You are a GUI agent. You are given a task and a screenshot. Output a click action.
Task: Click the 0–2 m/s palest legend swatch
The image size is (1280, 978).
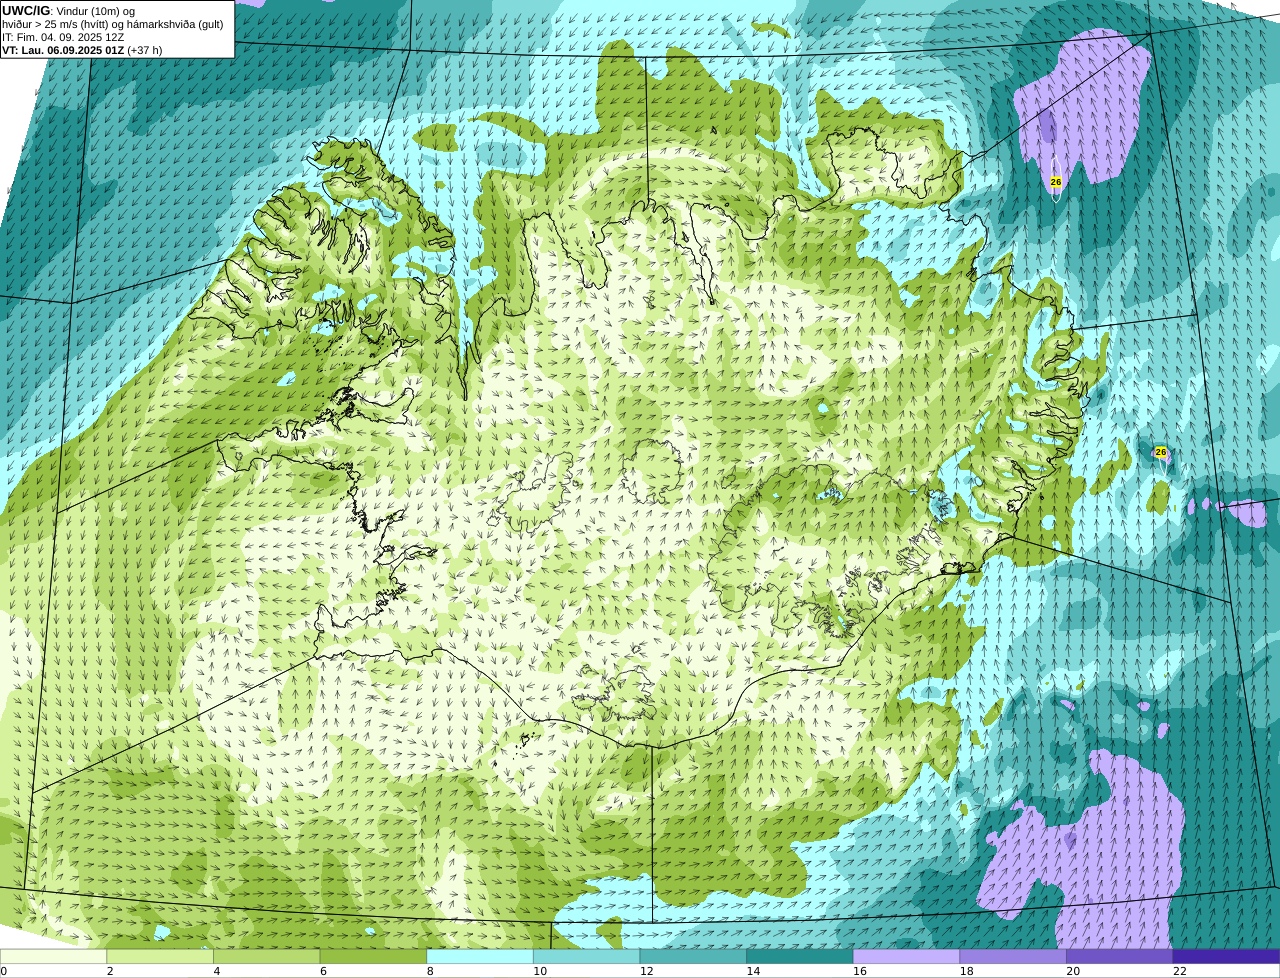click(x=53, y=956)
